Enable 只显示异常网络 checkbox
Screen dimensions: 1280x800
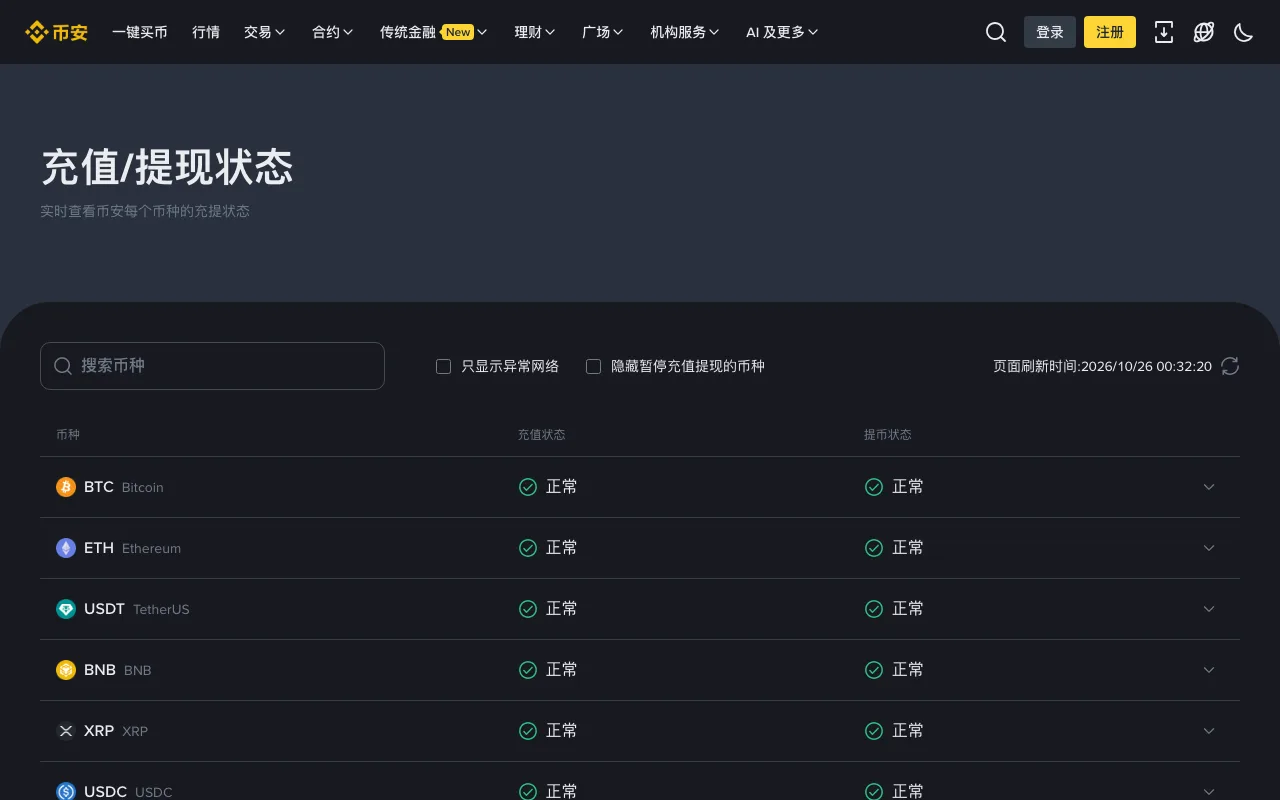coord(444,366)
